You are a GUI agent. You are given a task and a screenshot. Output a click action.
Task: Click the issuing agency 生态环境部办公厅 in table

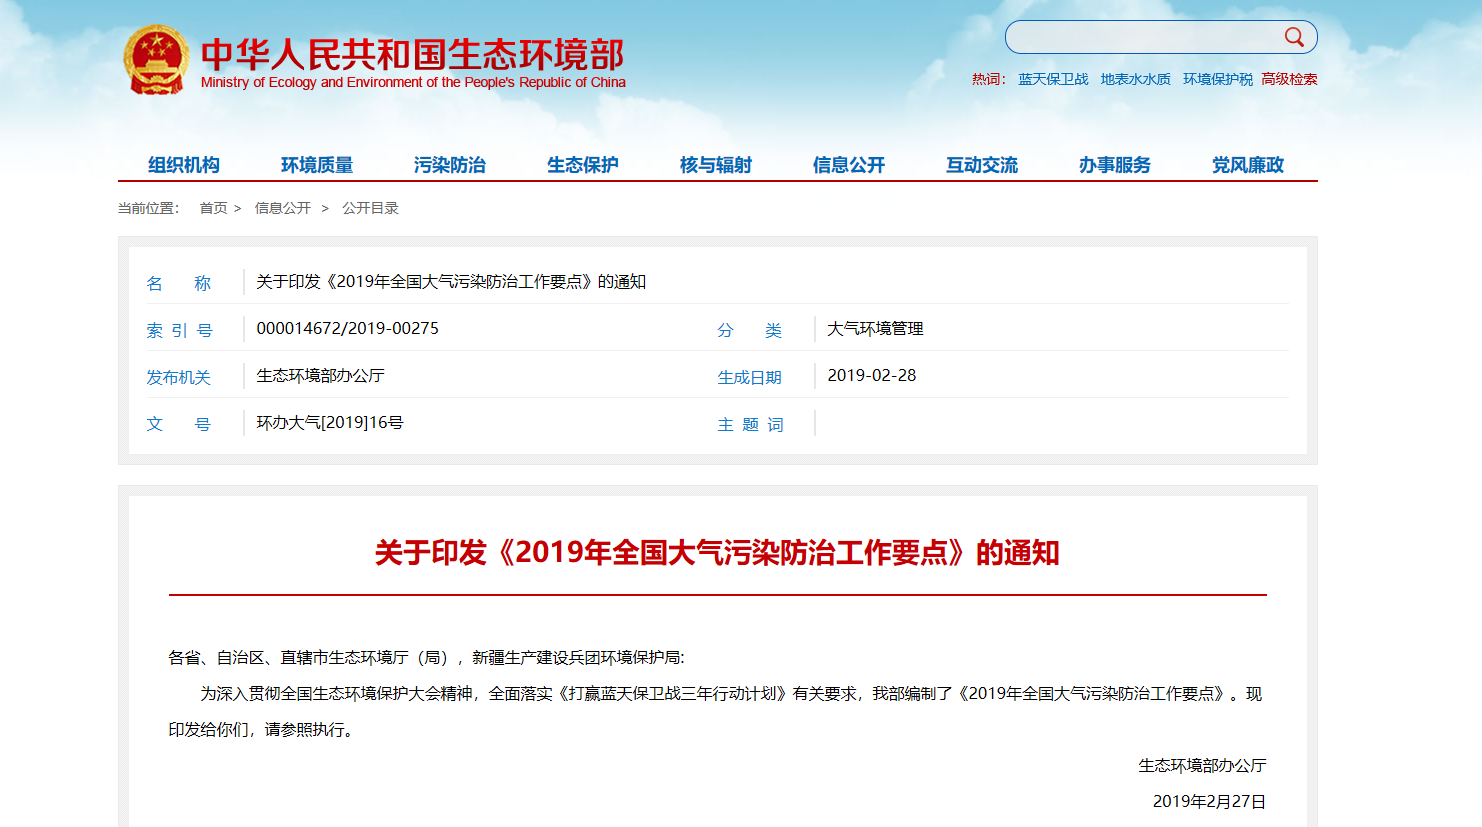(320, 375)
